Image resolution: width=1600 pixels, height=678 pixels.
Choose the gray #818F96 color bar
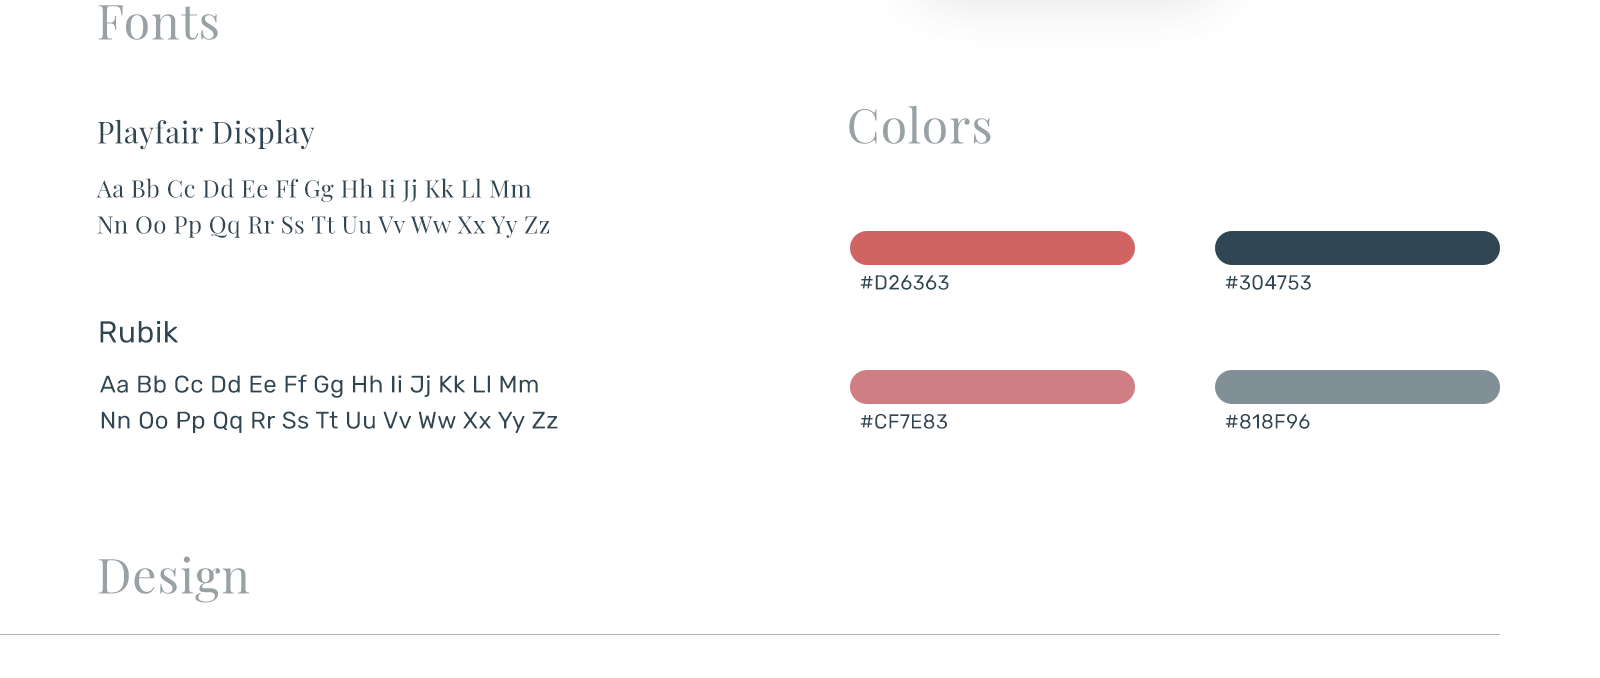(1357, 387)
